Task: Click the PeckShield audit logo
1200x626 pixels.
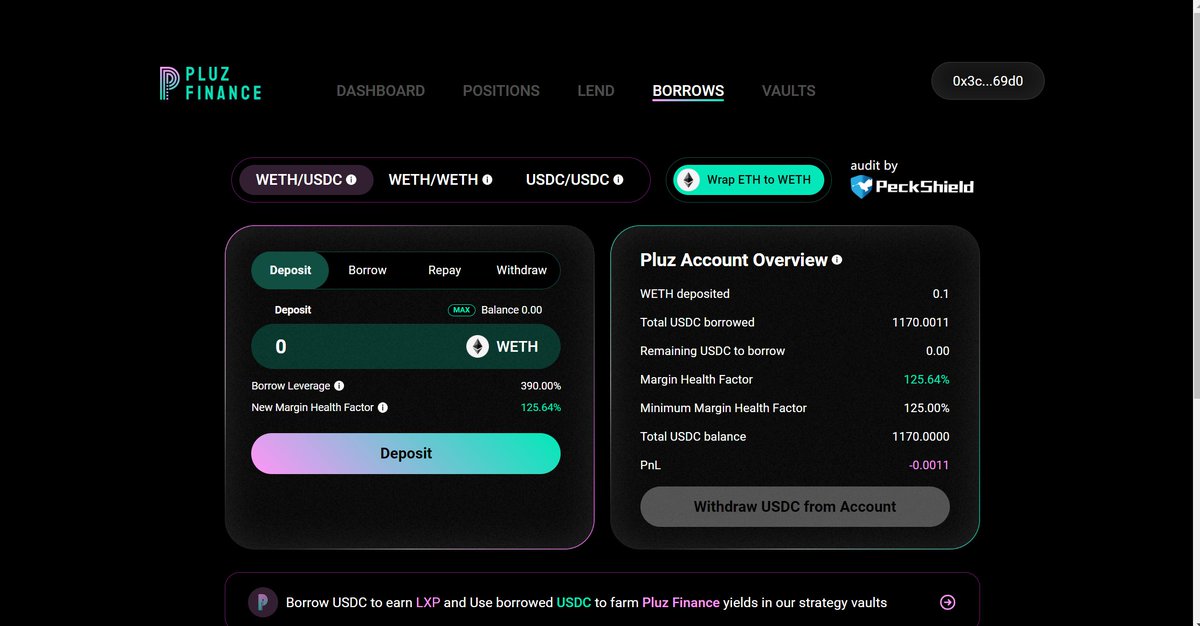Action: click(912, 186)
